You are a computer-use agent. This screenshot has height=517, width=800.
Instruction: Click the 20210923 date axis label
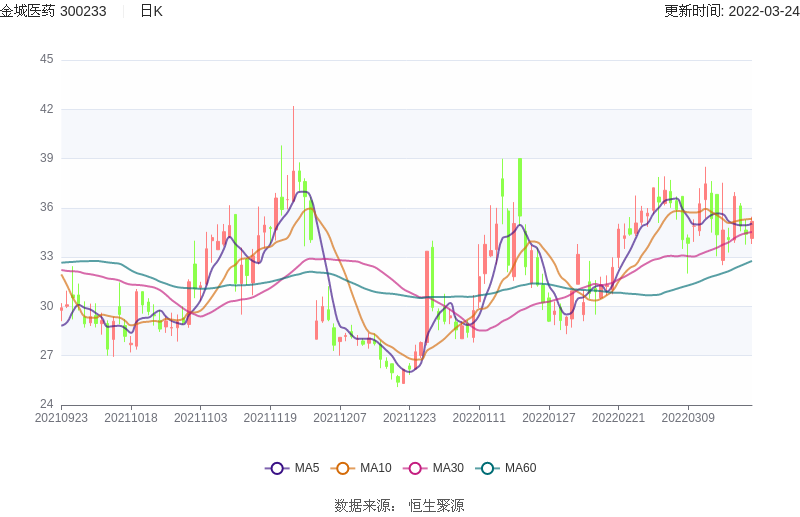[61, 417]
